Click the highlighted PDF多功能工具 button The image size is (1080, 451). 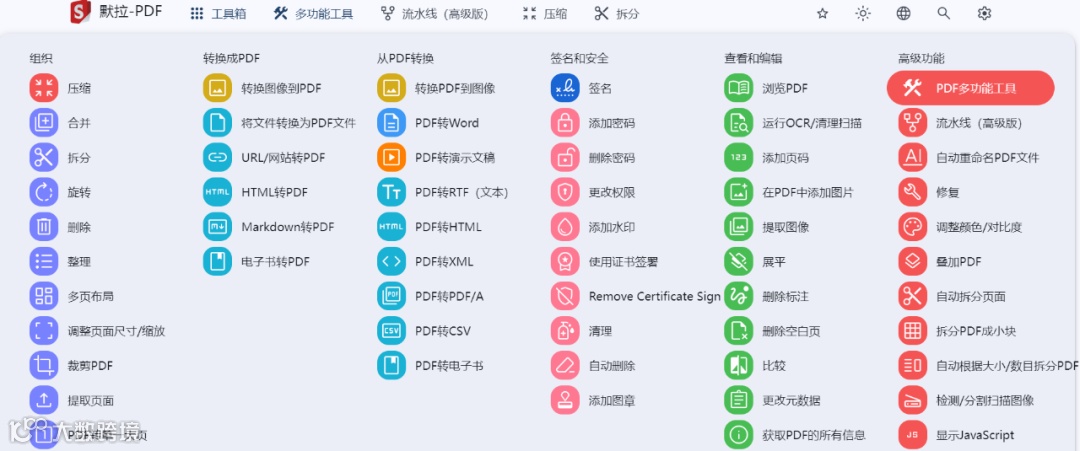click(x=970, y=88)
